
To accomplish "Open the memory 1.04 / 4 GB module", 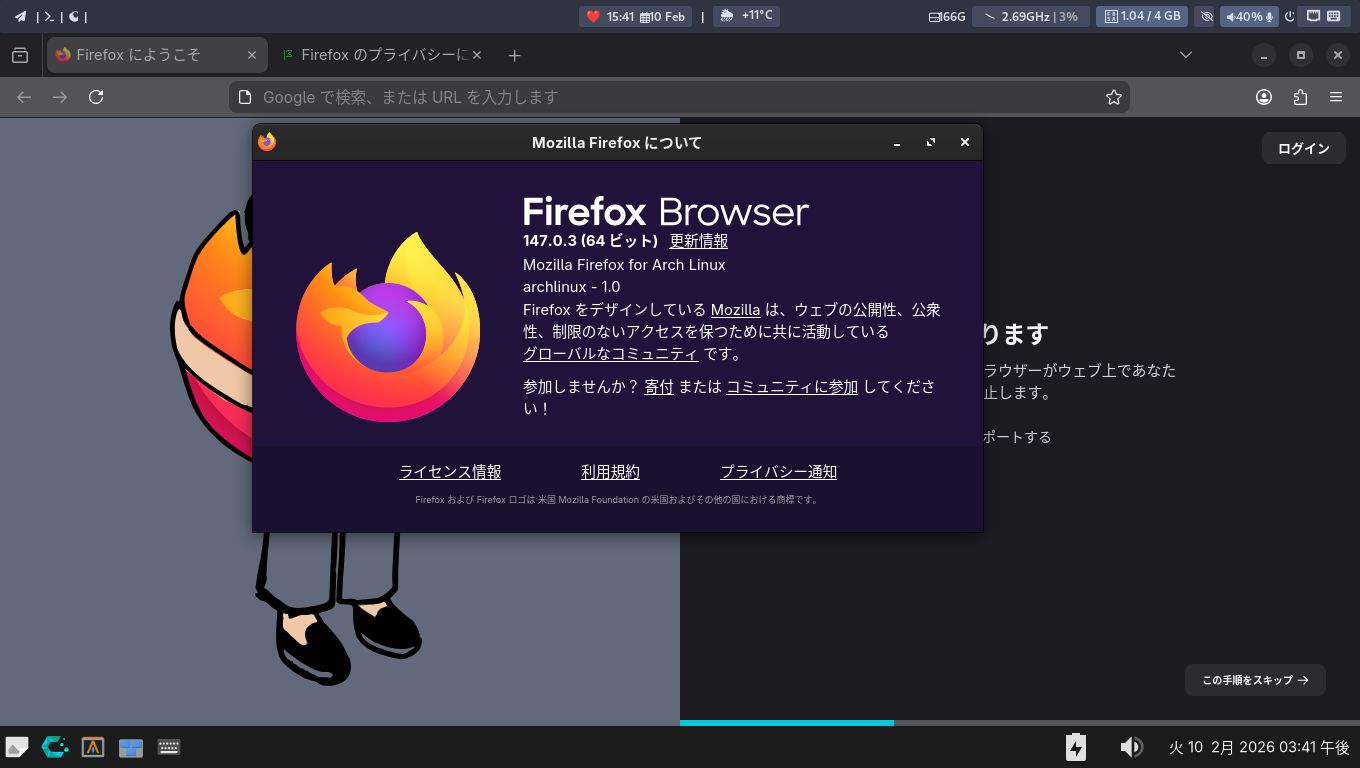I will pyautogui.click(x=1143, y=16).
